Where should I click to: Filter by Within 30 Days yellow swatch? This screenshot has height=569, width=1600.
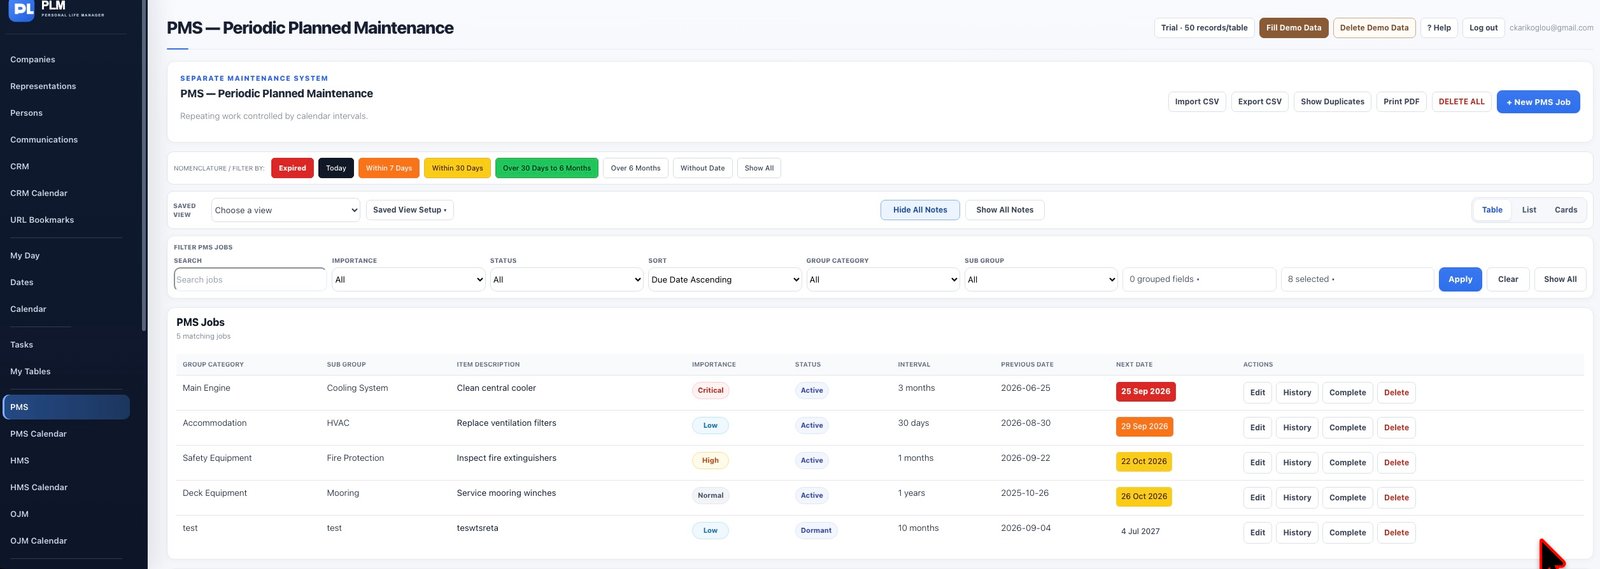coord(457,168)
